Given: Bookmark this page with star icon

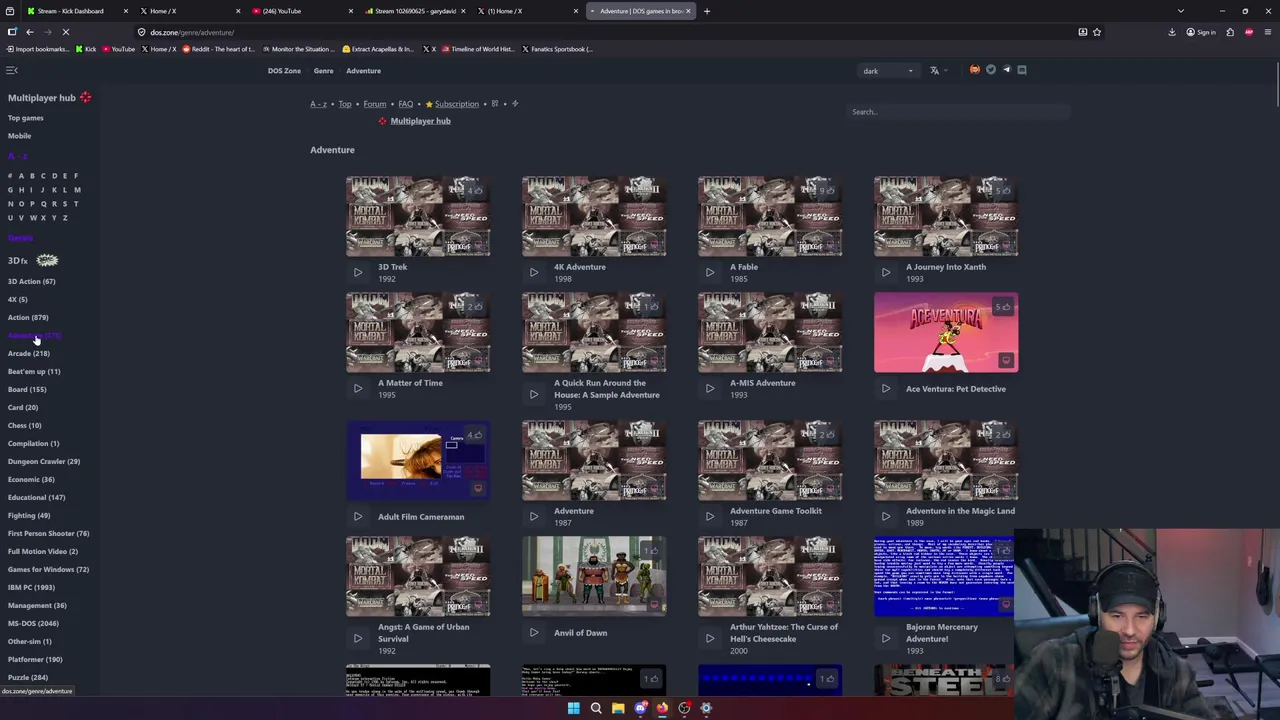Looking at the screenshot, I should (1097, 32).
